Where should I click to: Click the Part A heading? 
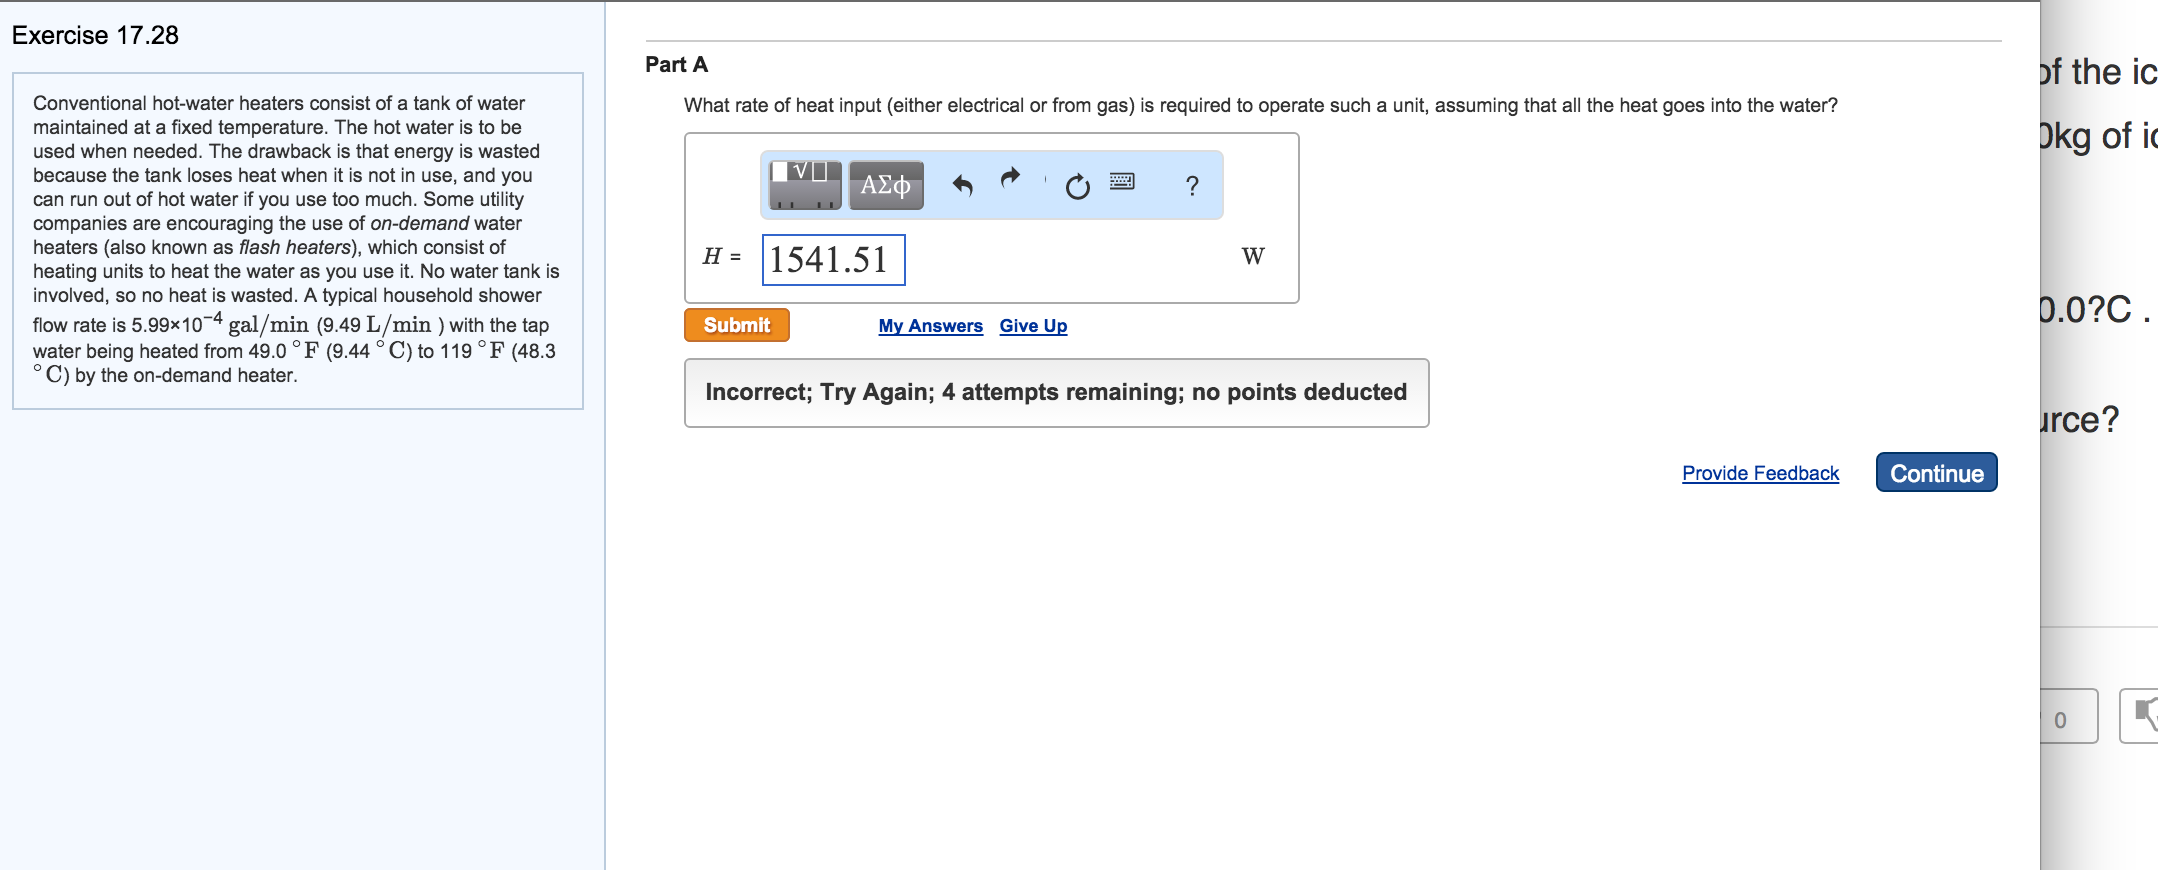point(677,65)
